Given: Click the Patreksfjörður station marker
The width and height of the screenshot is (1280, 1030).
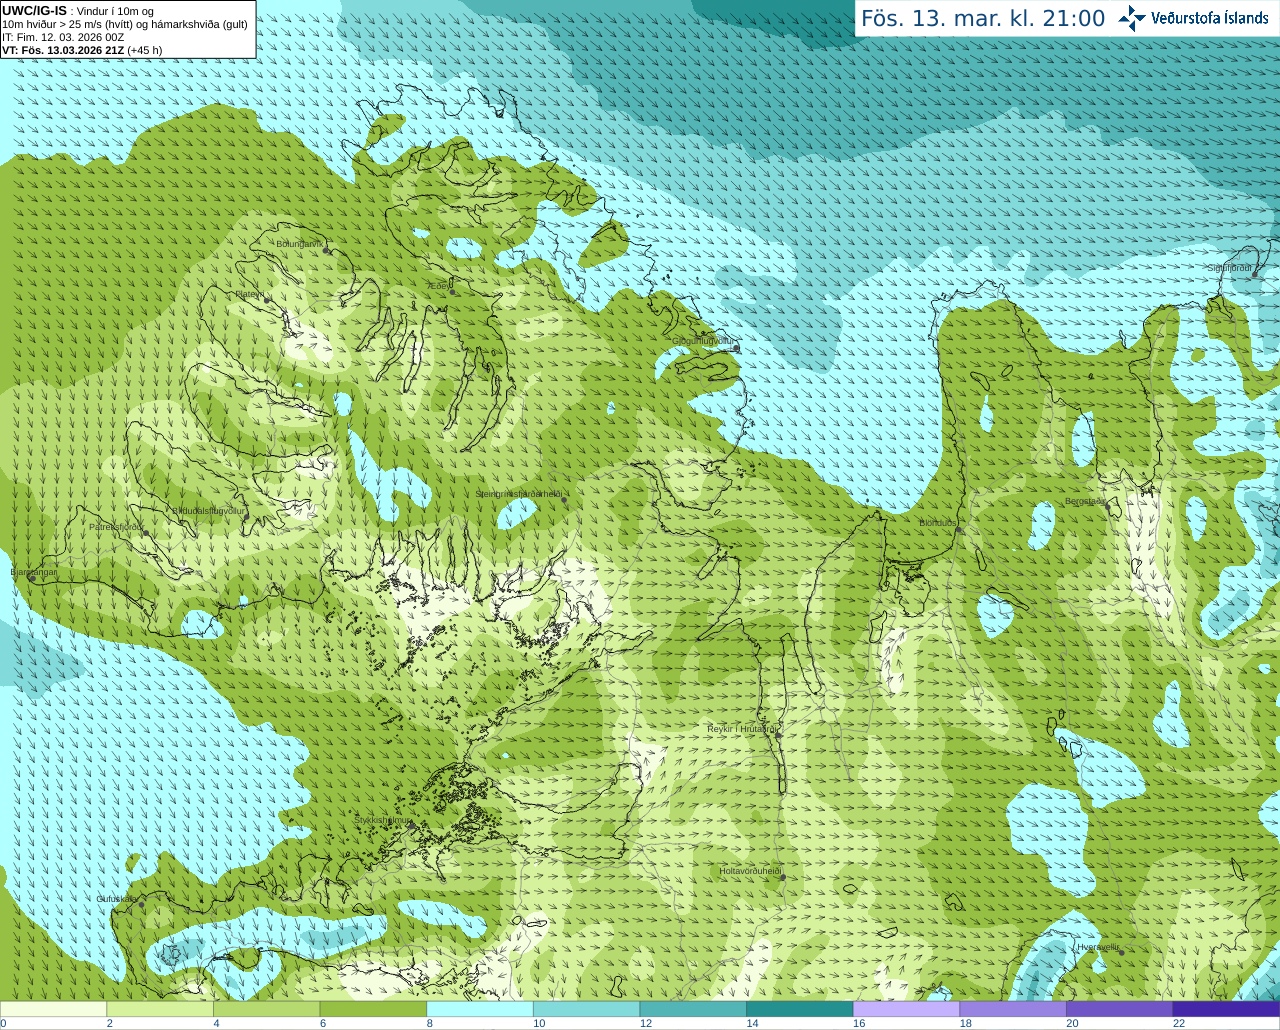Looking at the screenshot, I should [x=145, y=532].
